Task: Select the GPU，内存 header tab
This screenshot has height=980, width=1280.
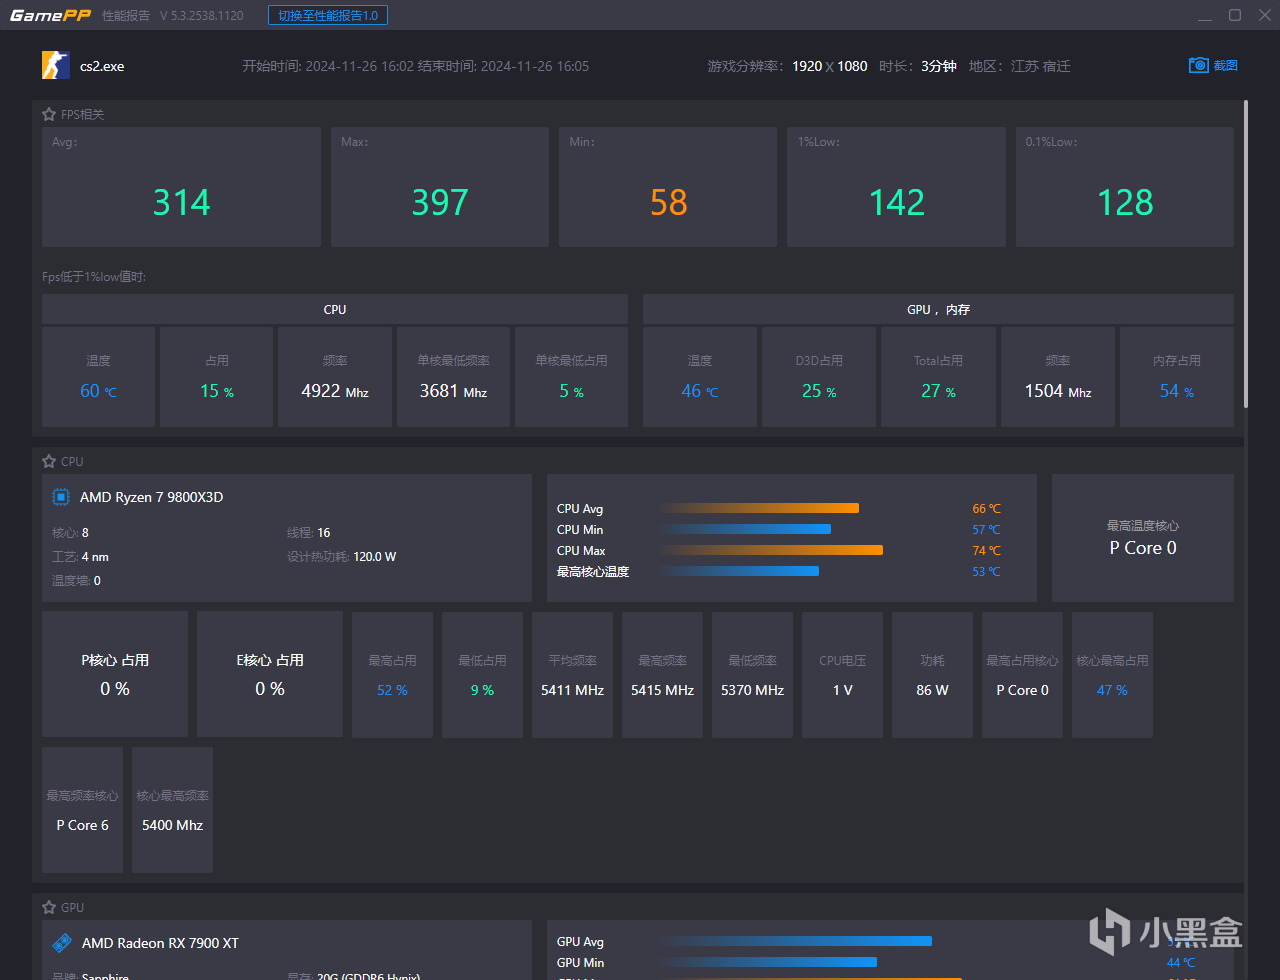Action: [938, 309]
